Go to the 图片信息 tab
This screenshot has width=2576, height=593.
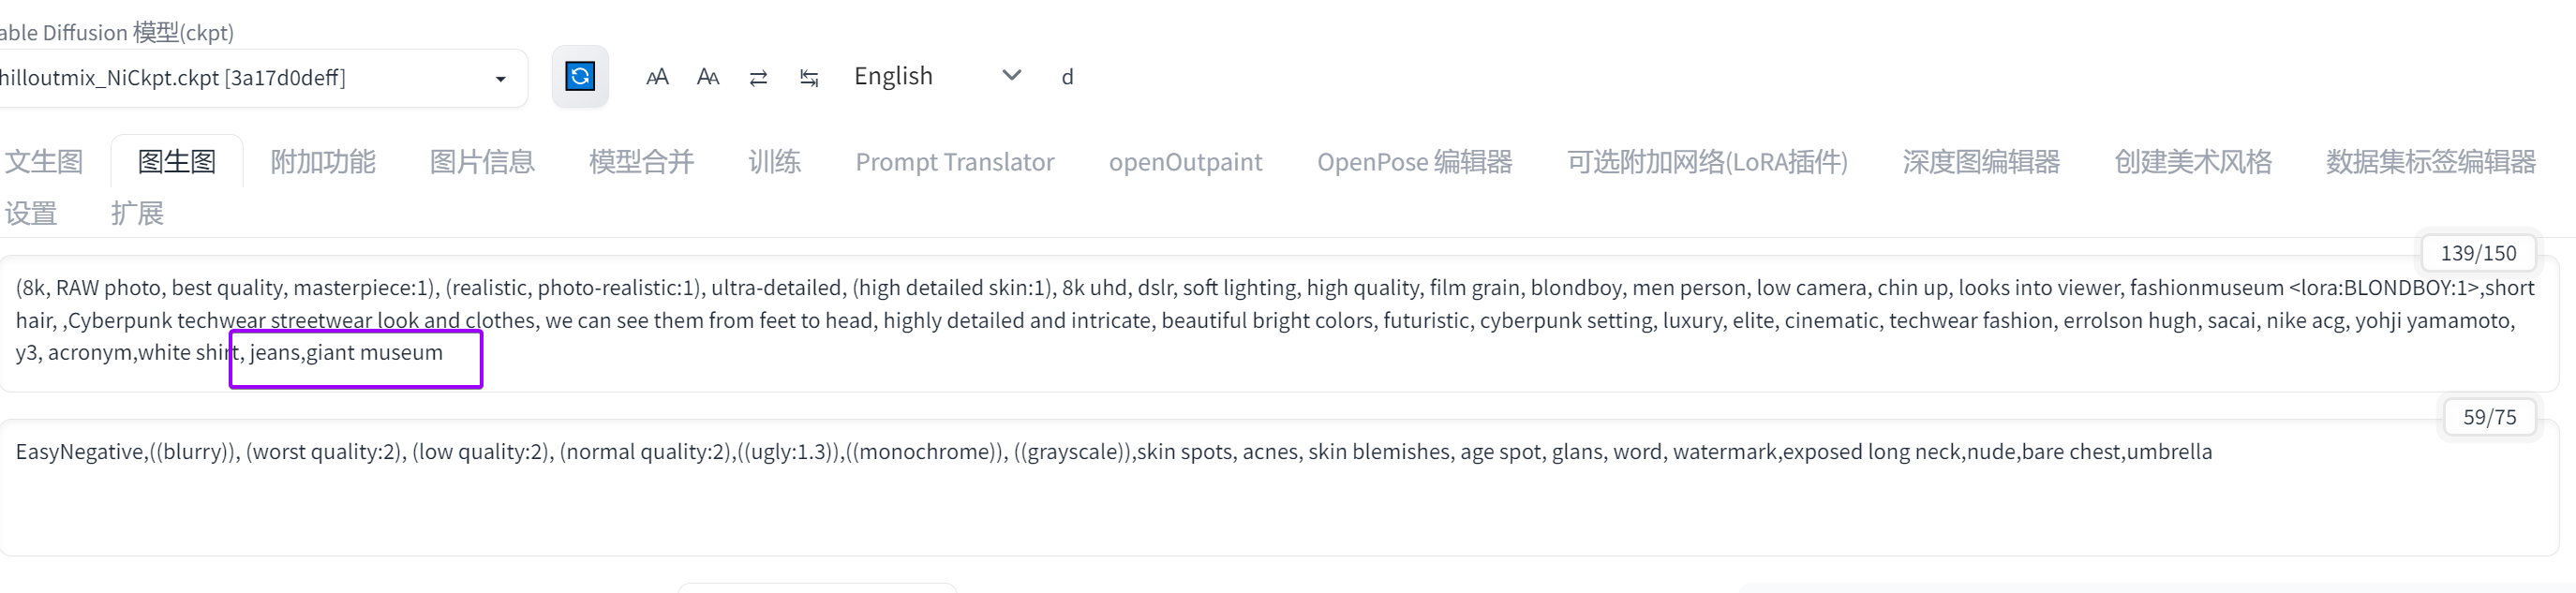coord(482,161)
